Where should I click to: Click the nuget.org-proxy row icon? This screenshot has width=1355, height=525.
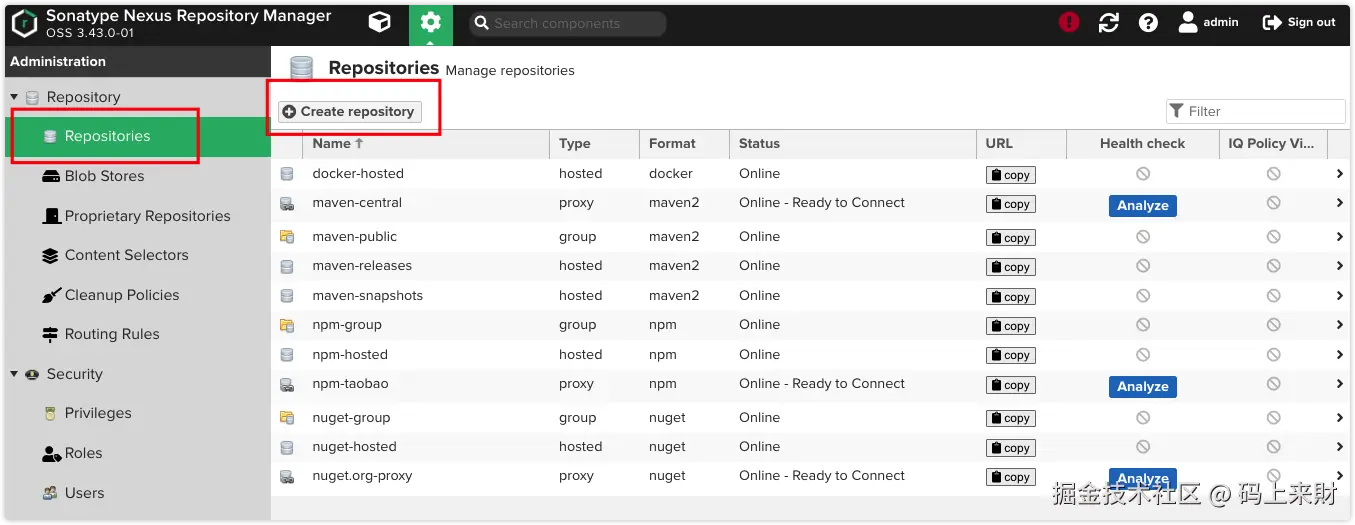(287, 476)
